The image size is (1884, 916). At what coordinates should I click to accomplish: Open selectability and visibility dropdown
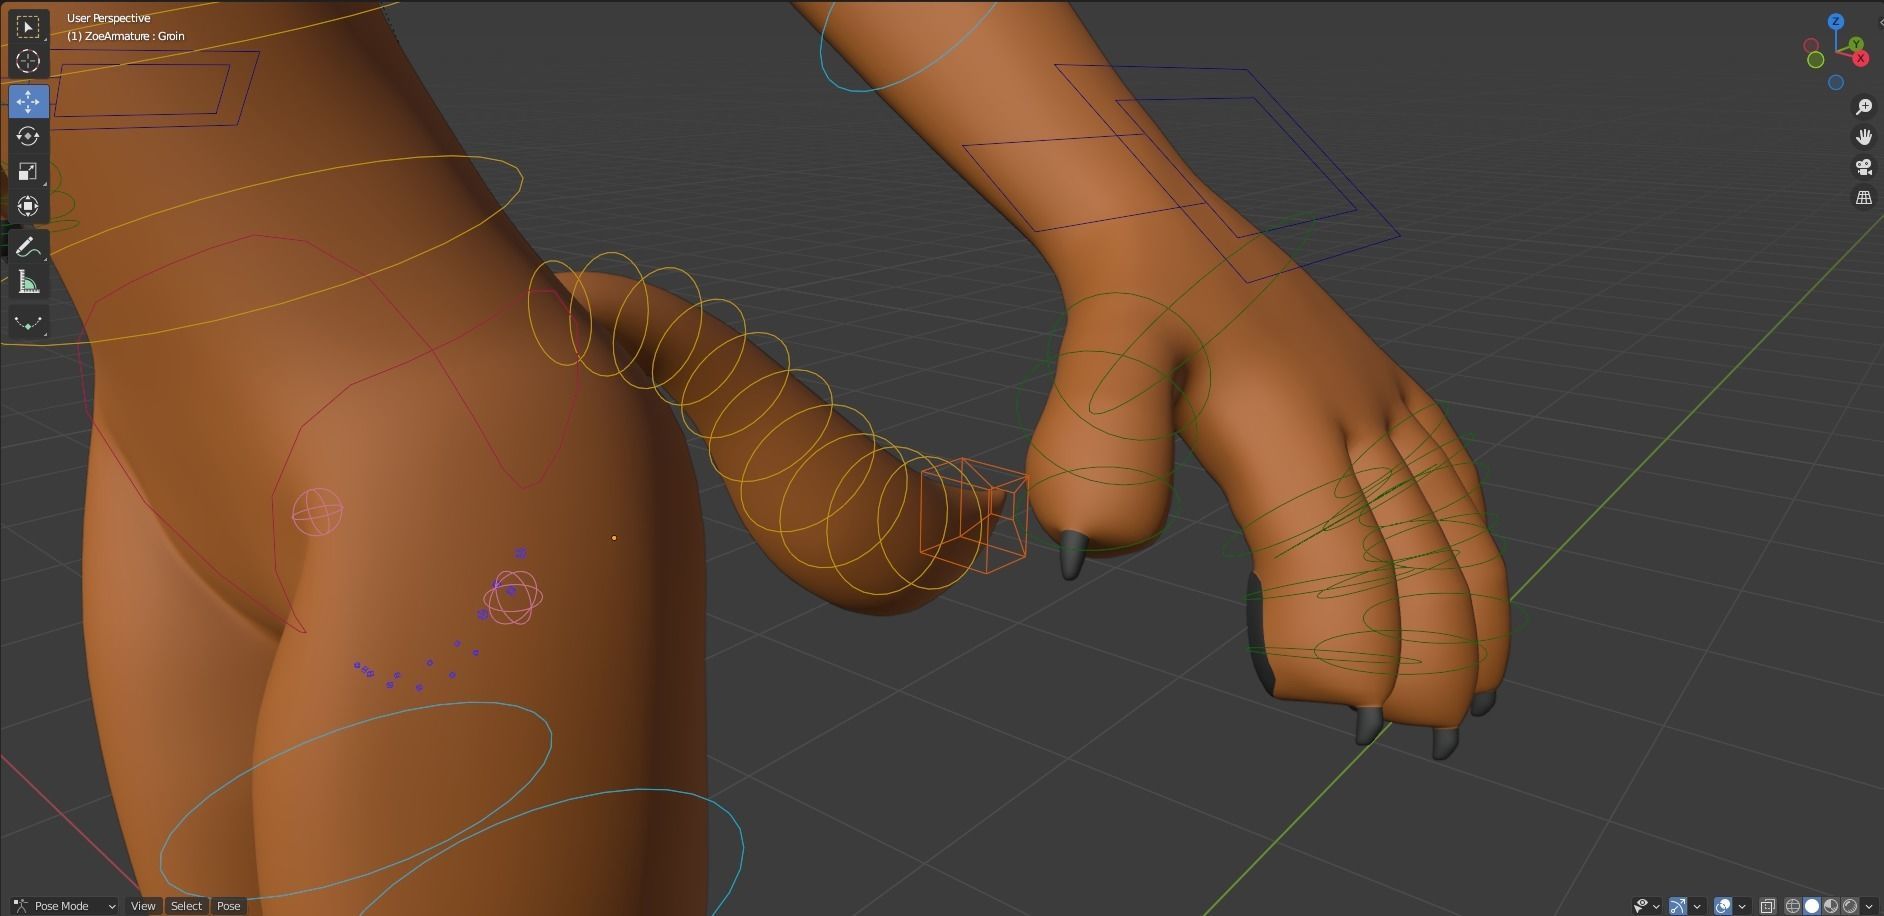click(1646, 906)
